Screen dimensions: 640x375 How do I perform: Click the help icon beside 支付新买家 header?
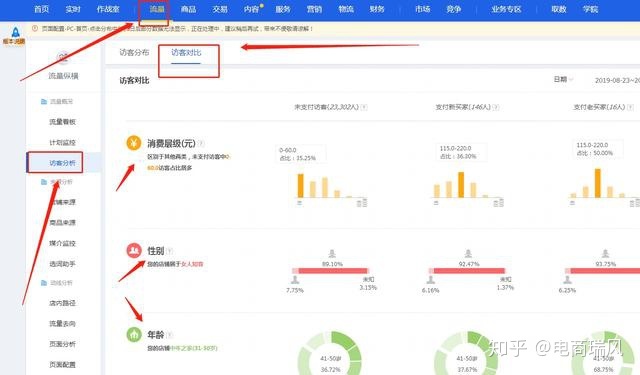pos(496,107)
